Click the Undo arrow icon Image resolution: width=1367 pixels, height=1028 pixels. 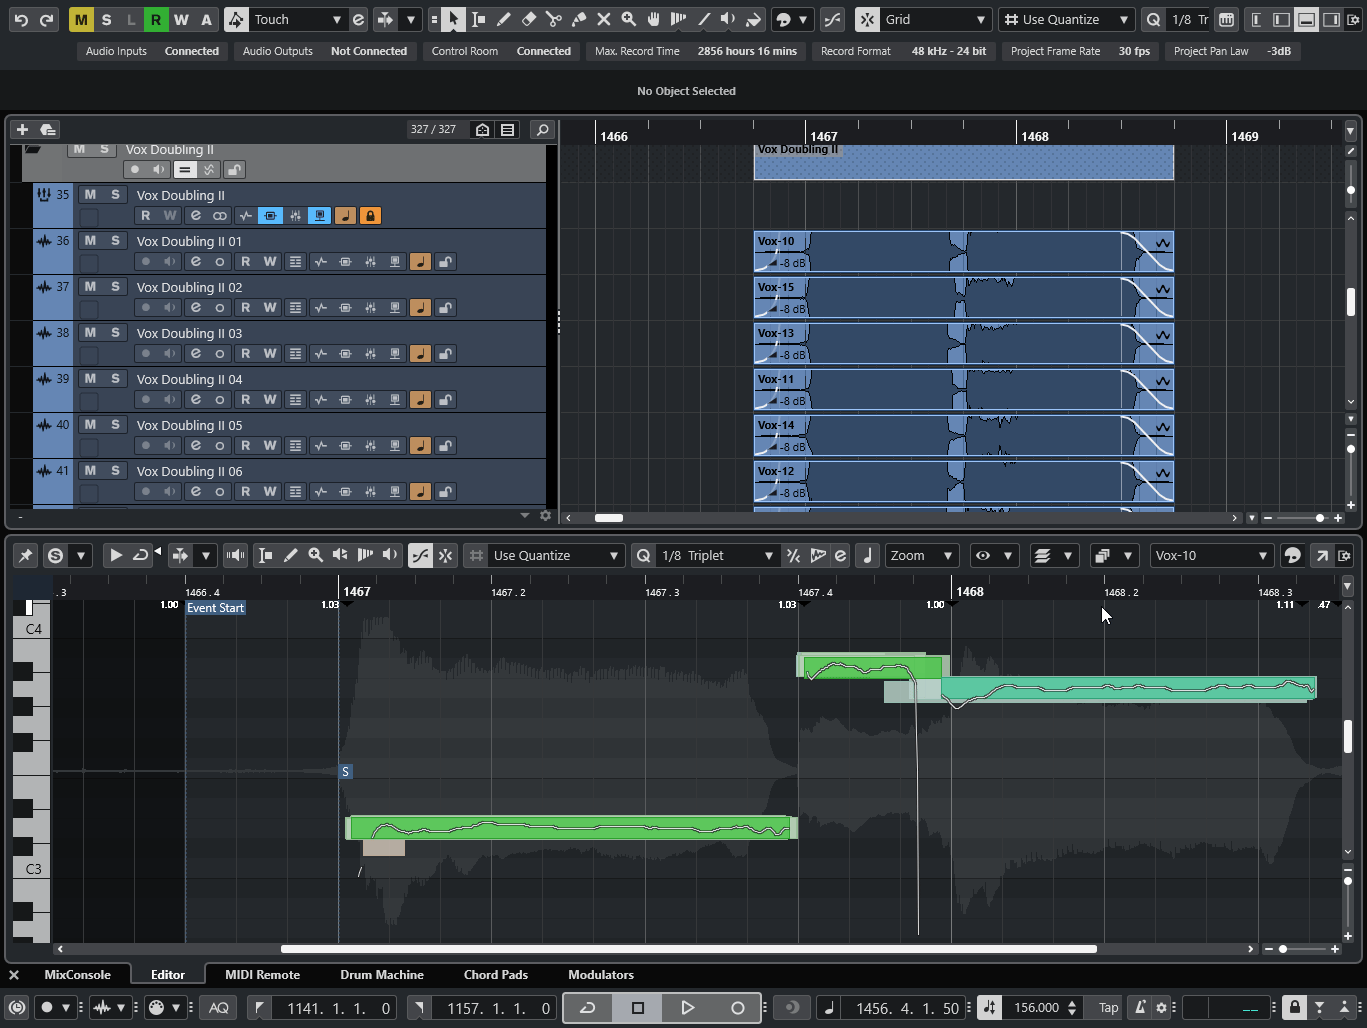(21, 19)
